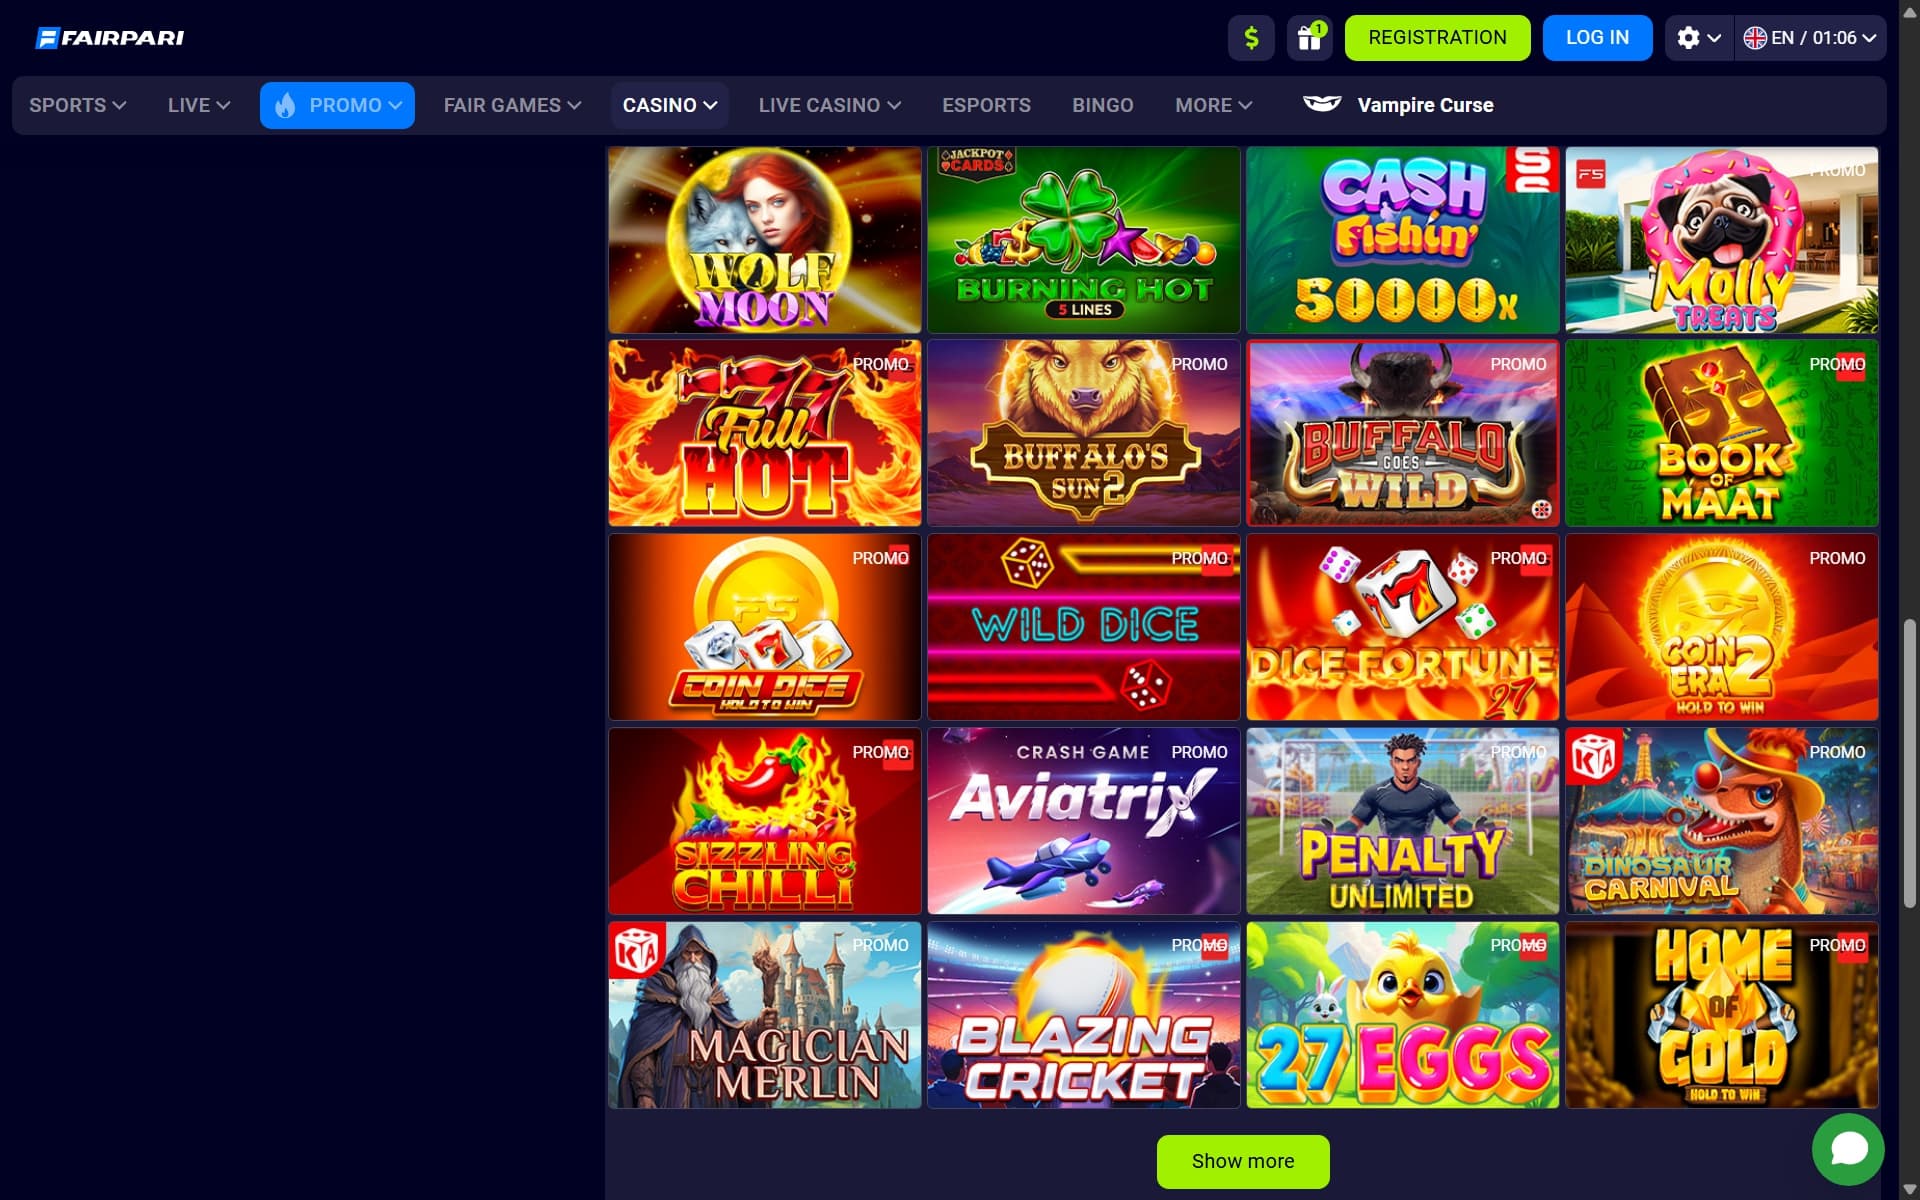The height and width of the screenshot is (1200, 1920).
Task: Click the Vampire Curse fangs icon
Action: coord(1322,104)
